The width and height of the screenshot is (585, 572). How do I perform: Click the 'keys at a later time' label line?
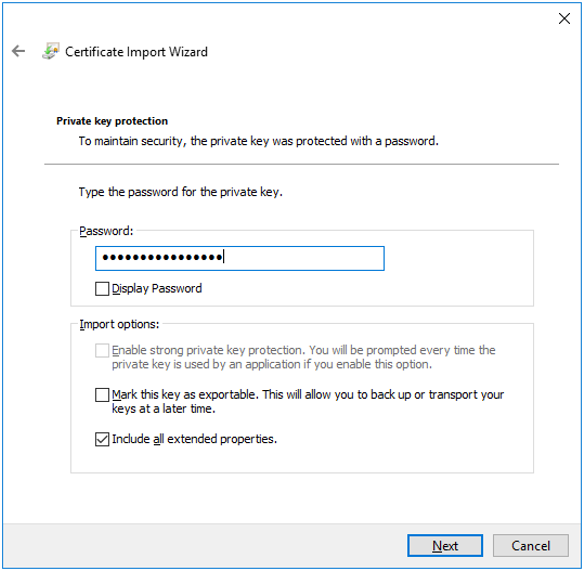tap(163, 409)
